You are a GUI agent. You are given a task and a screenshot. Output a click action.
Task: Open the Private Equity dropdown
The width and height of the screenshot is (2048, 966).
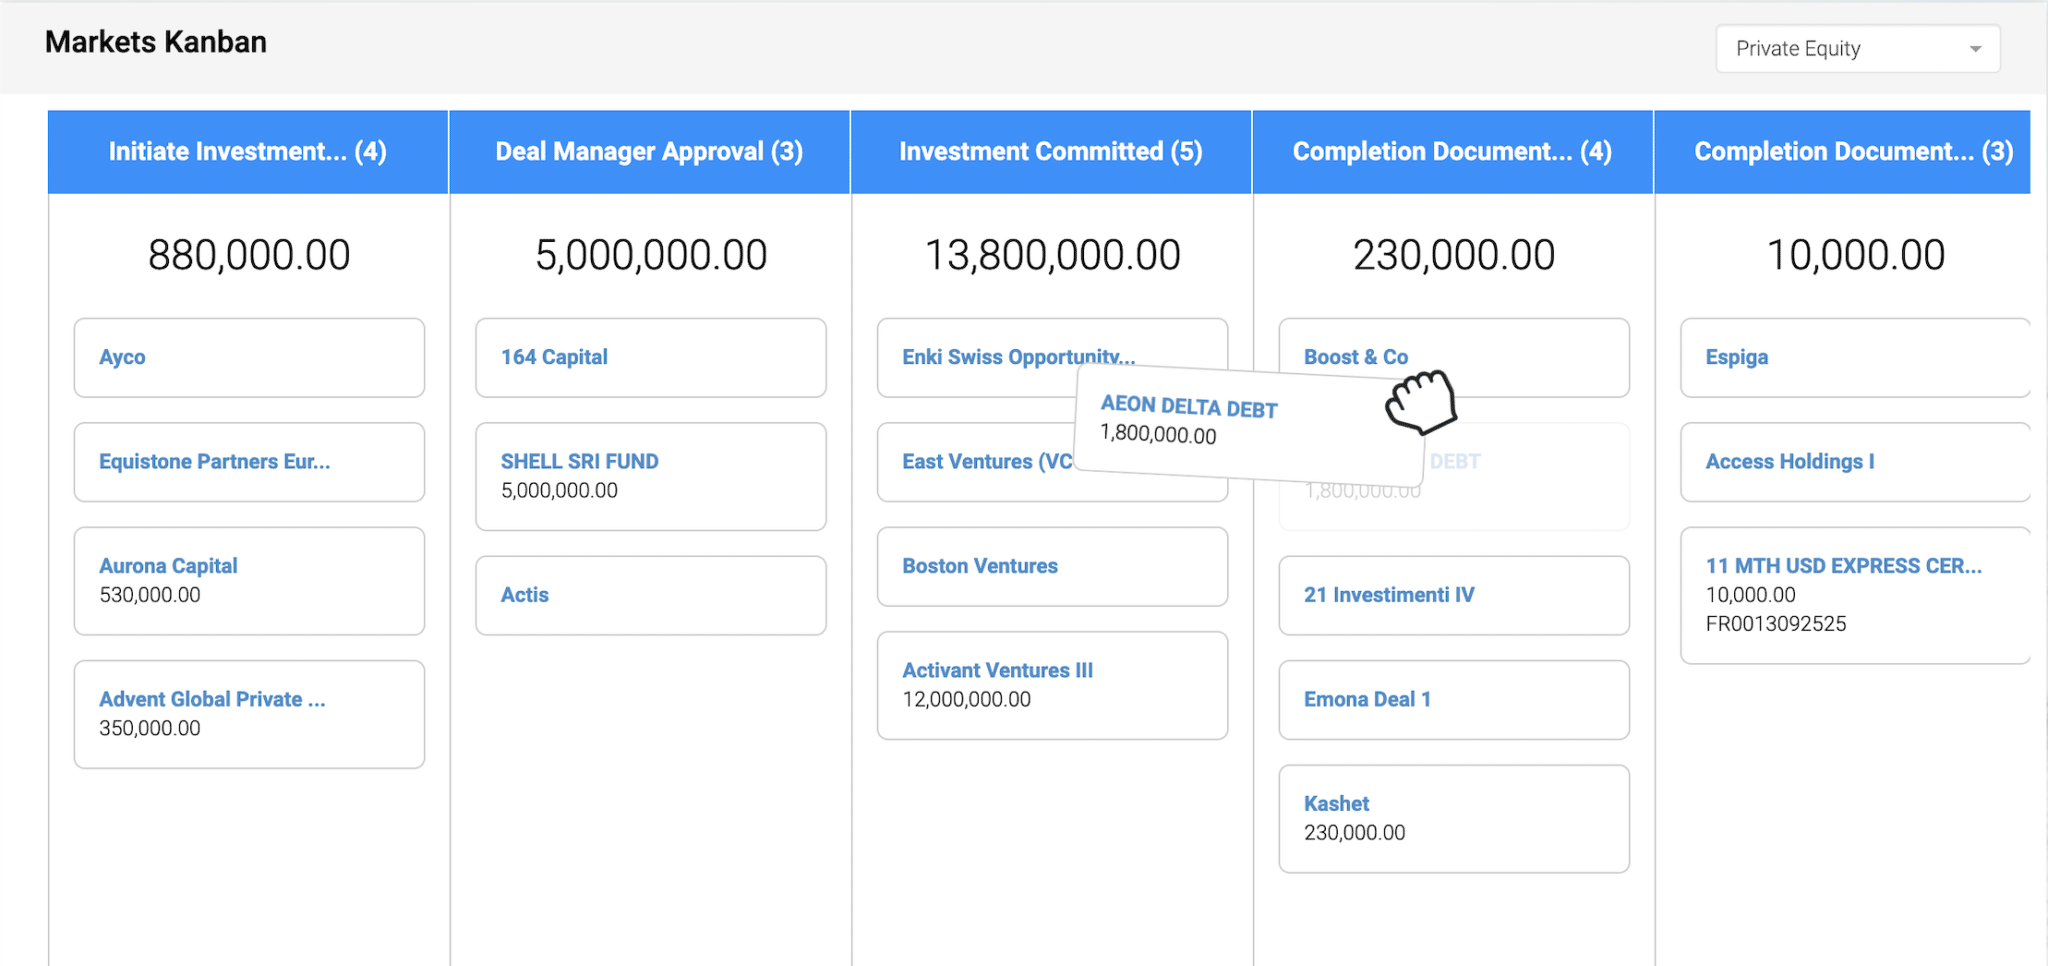1857,49
